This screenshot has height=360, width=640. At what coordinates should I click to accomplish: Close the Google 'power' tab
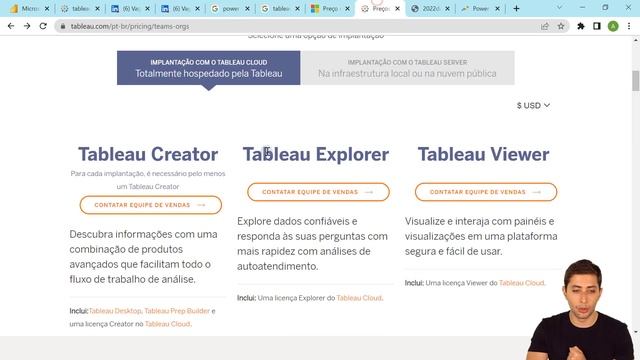point(247,9)
